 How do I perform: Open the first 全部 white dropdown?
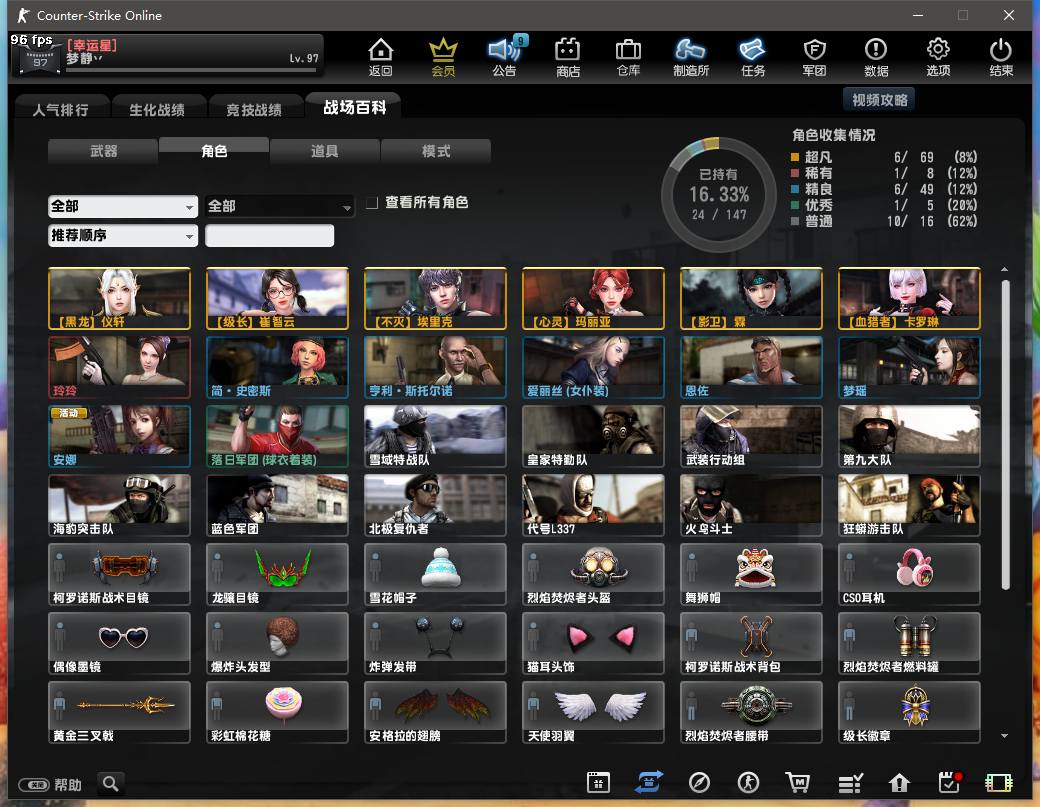[x=123, y=206]
